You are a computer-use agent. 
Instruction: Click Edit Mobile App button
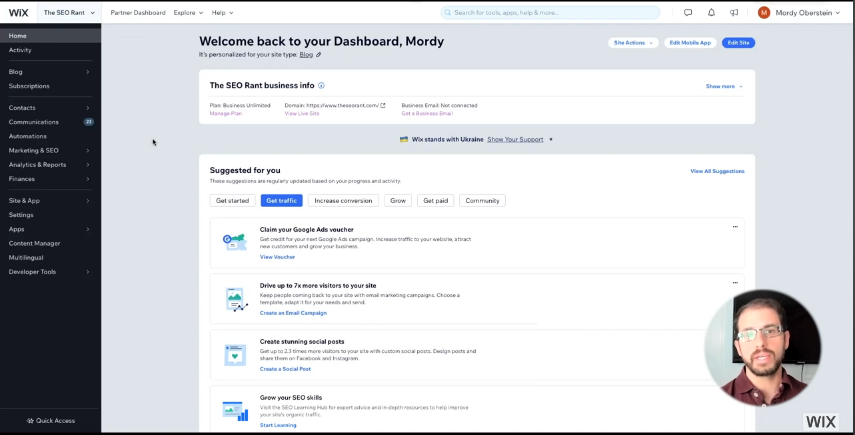690,43
